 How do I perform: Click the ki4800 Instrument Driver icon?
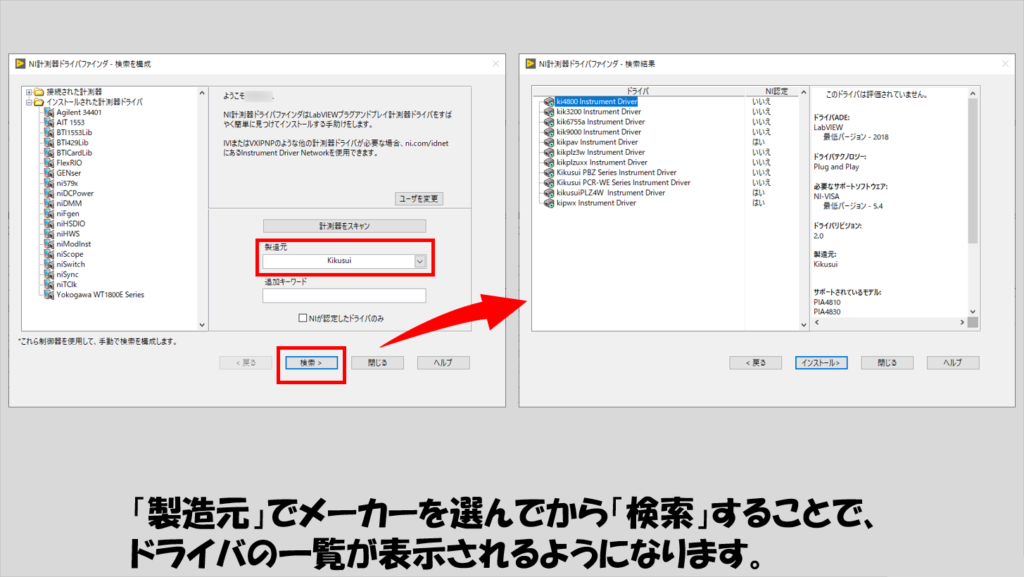[x=549, y=102]
